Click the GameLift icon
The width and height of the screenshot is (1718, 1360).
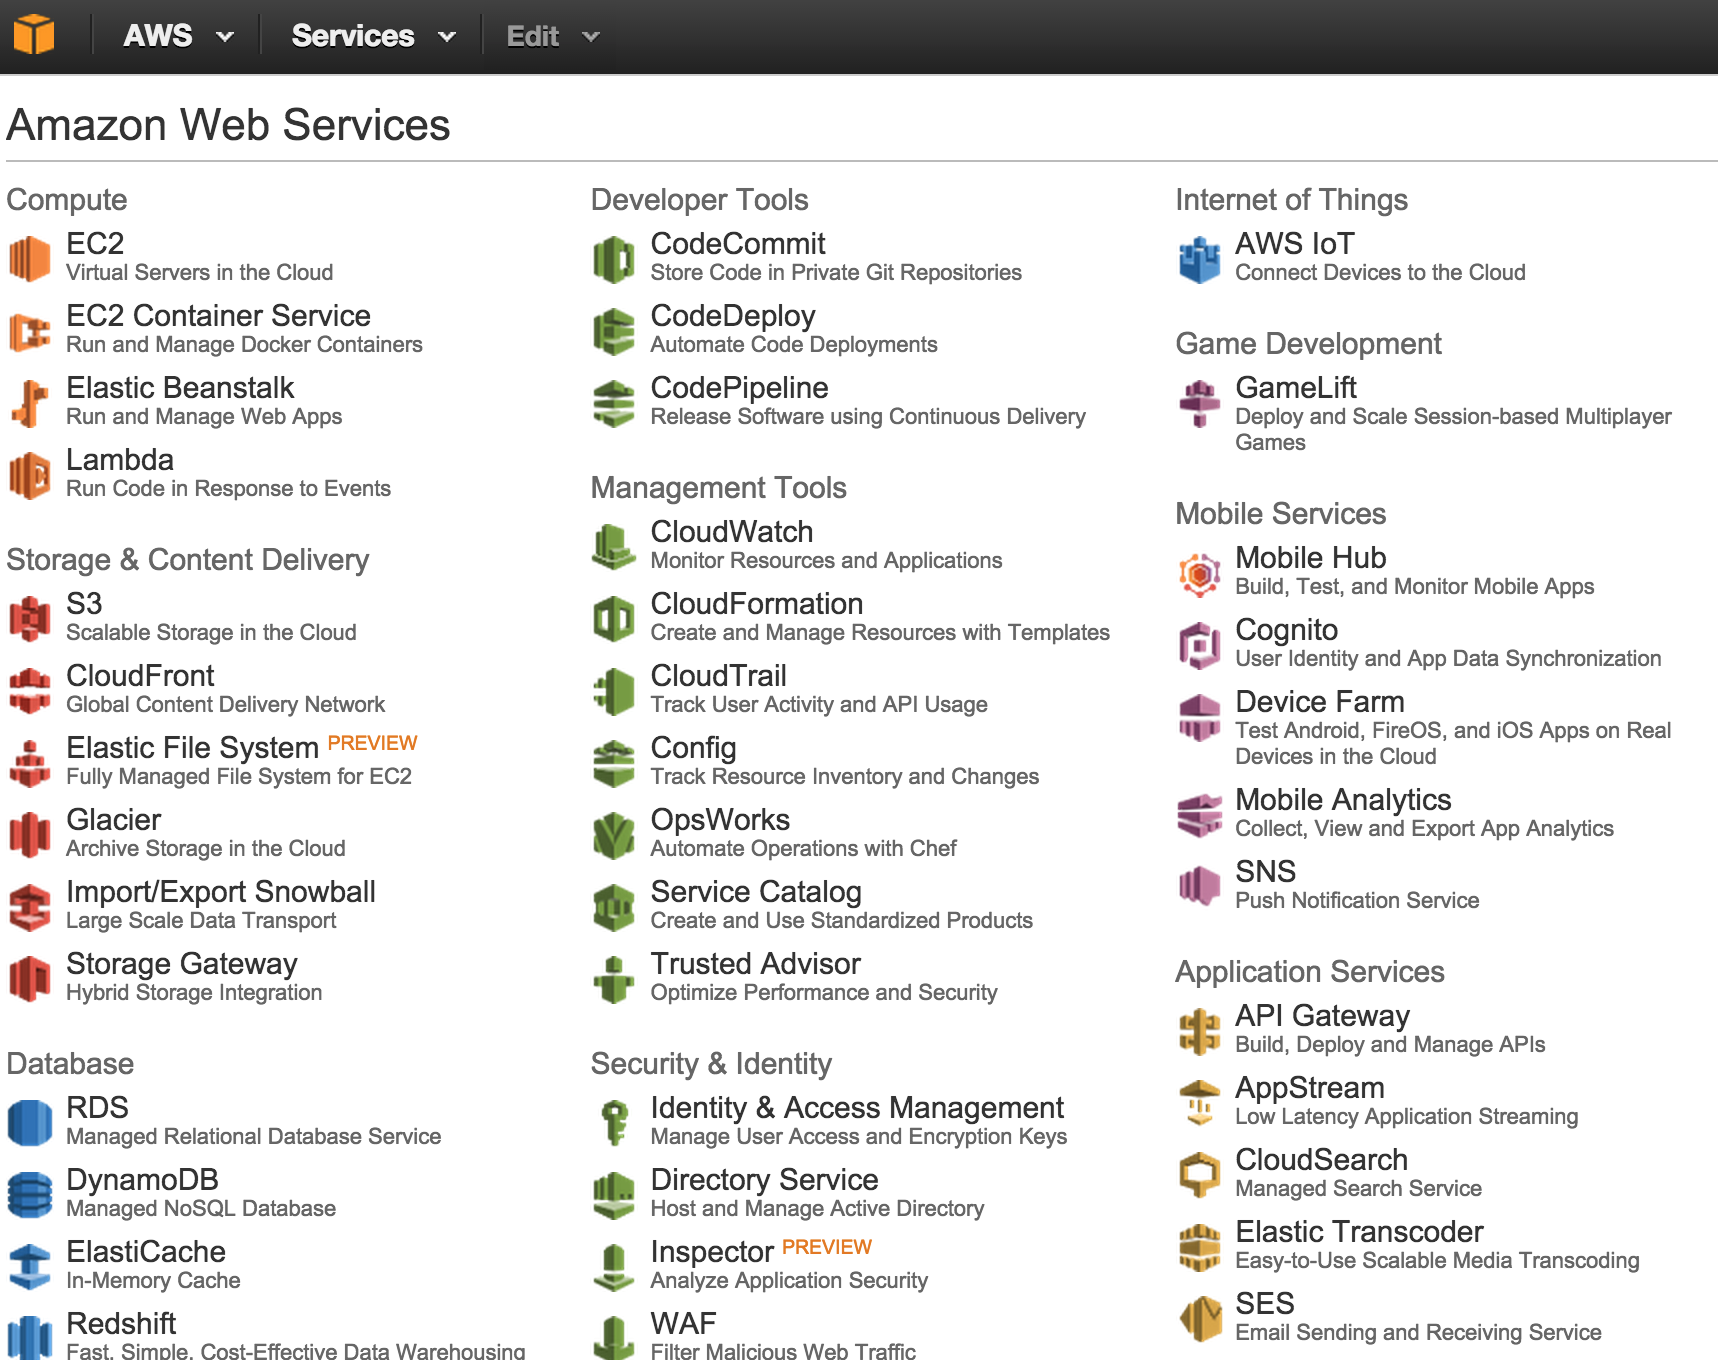click(x=1199, y=403)
